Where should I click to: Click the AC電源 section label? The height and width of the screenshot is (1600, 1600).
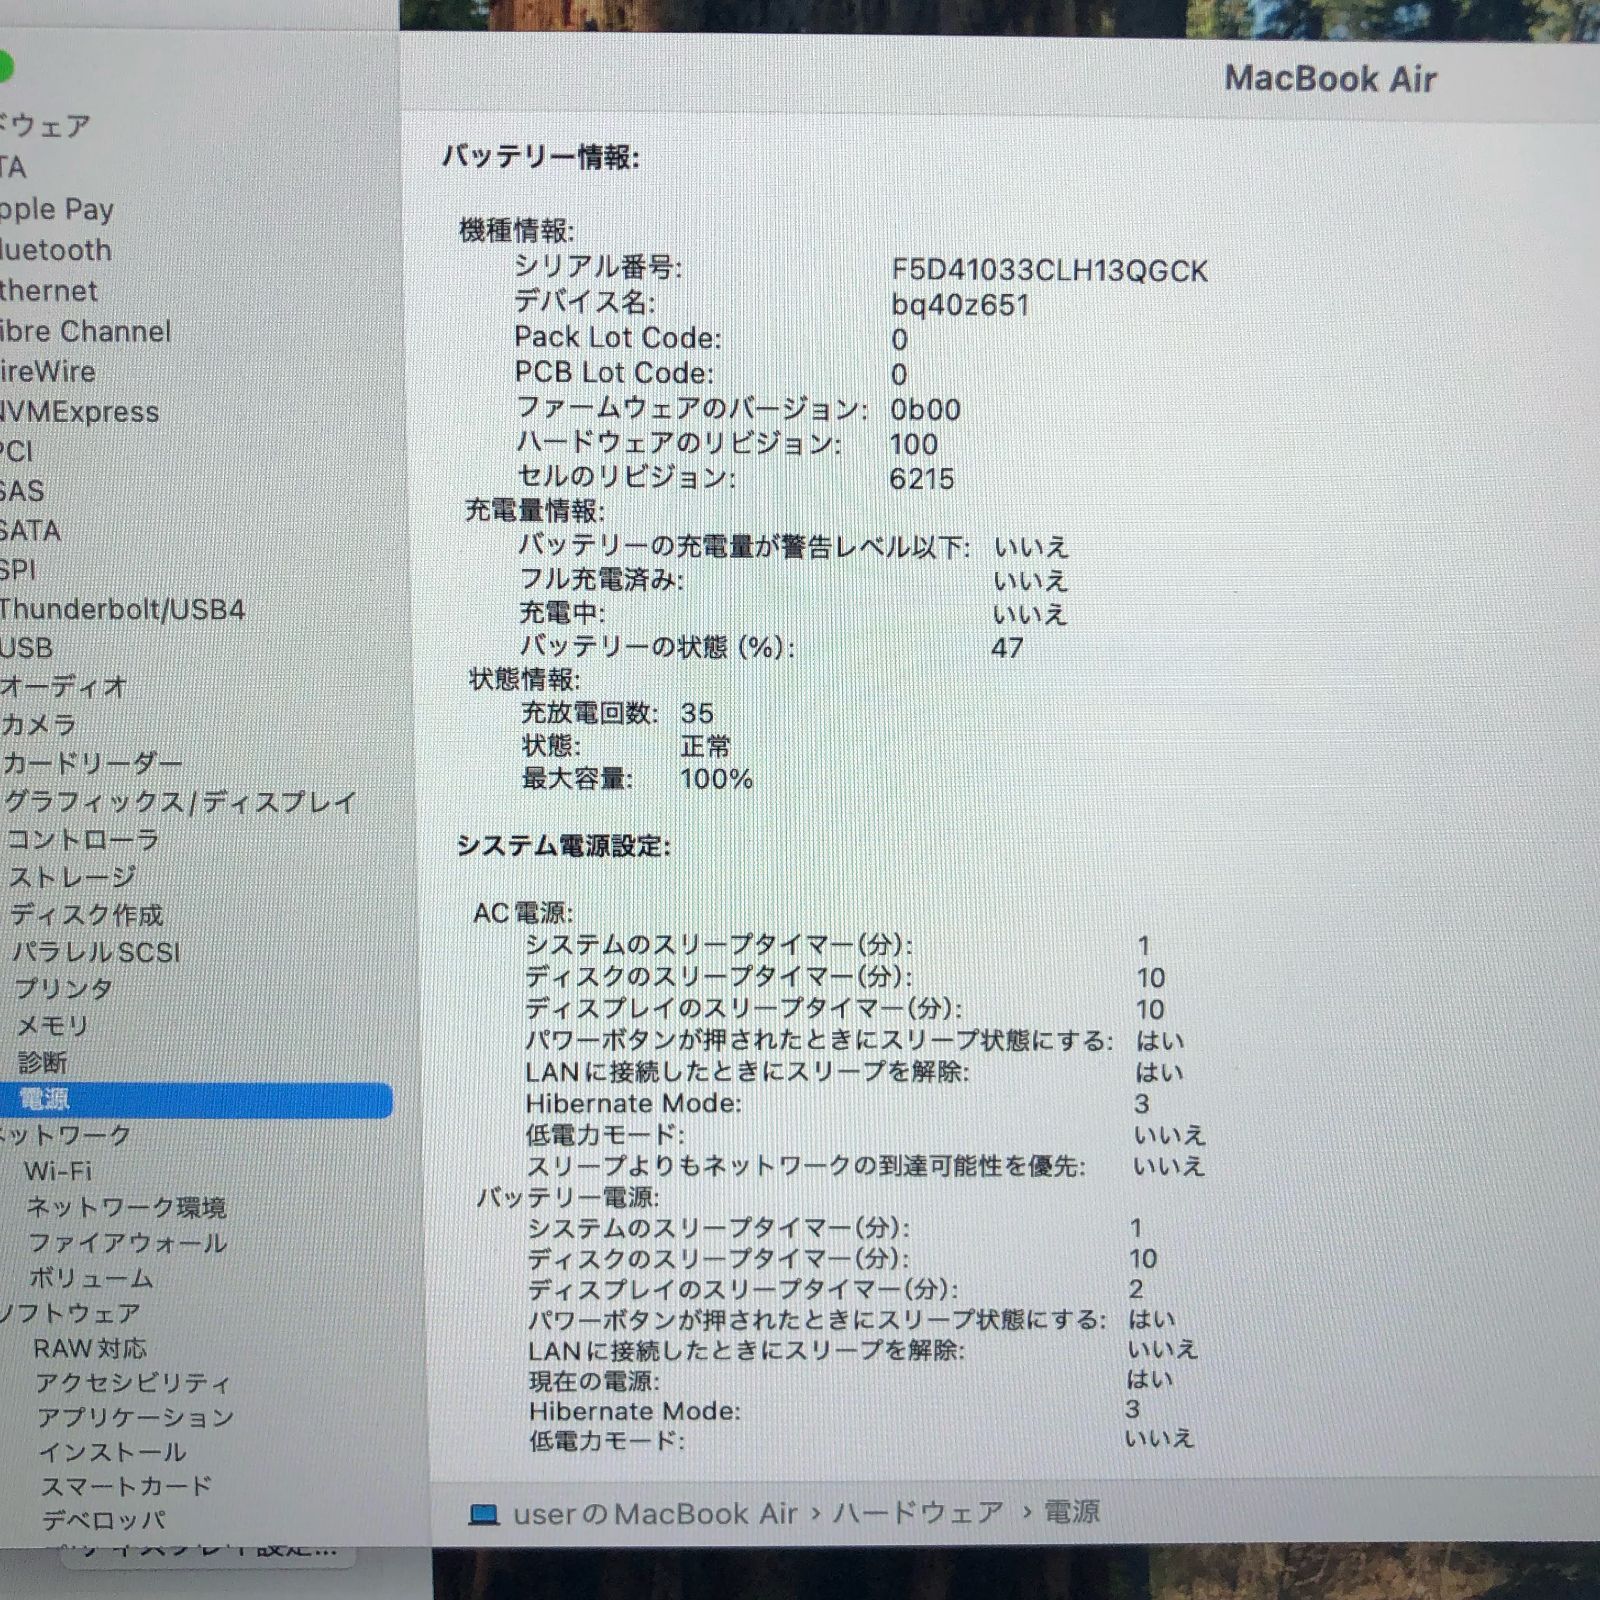point(523,913)
